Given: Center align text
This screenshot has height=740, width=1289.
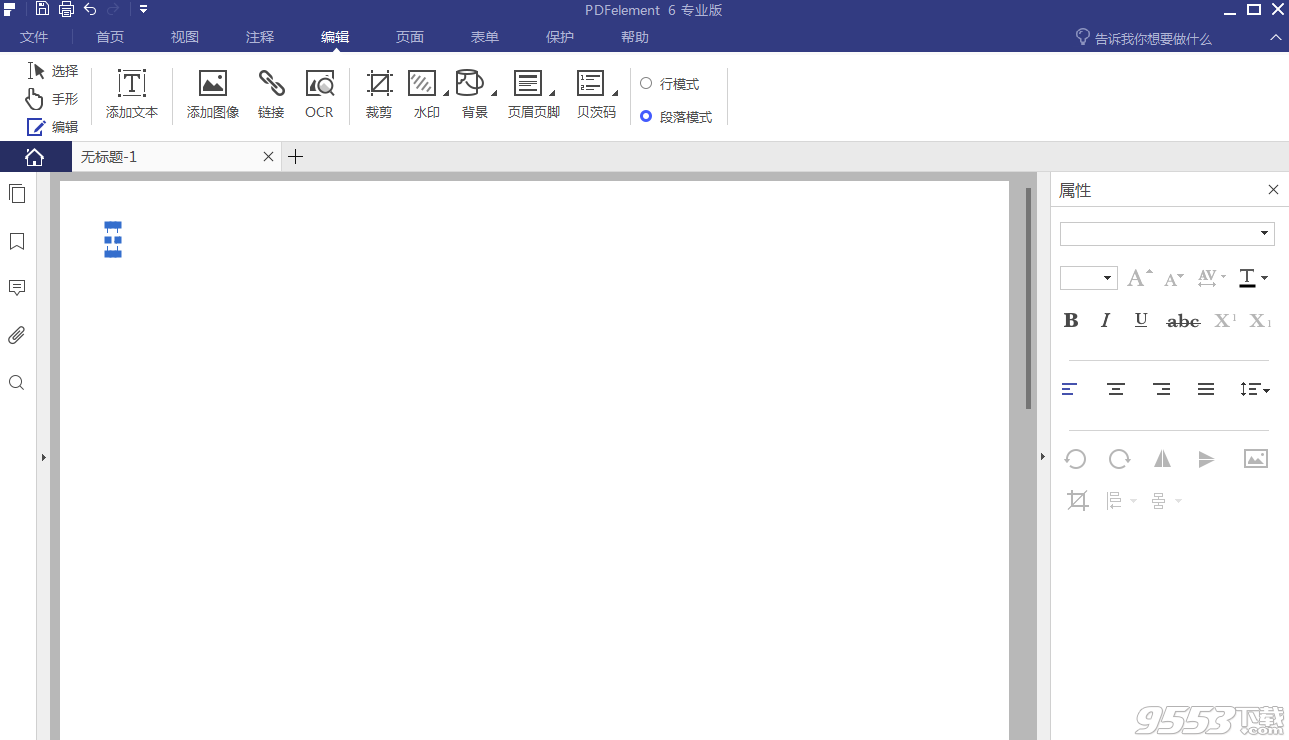Looking at the screenshot, I should pyautogui.click(x=1116, y=389).
